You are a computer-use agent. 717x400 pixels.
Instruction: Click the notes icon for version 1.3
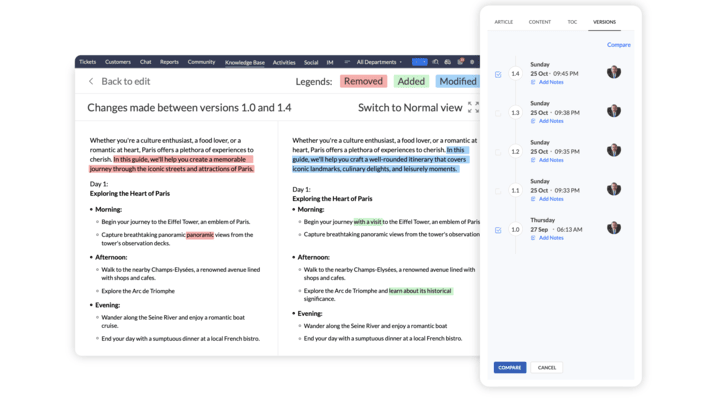coord(533,121)
